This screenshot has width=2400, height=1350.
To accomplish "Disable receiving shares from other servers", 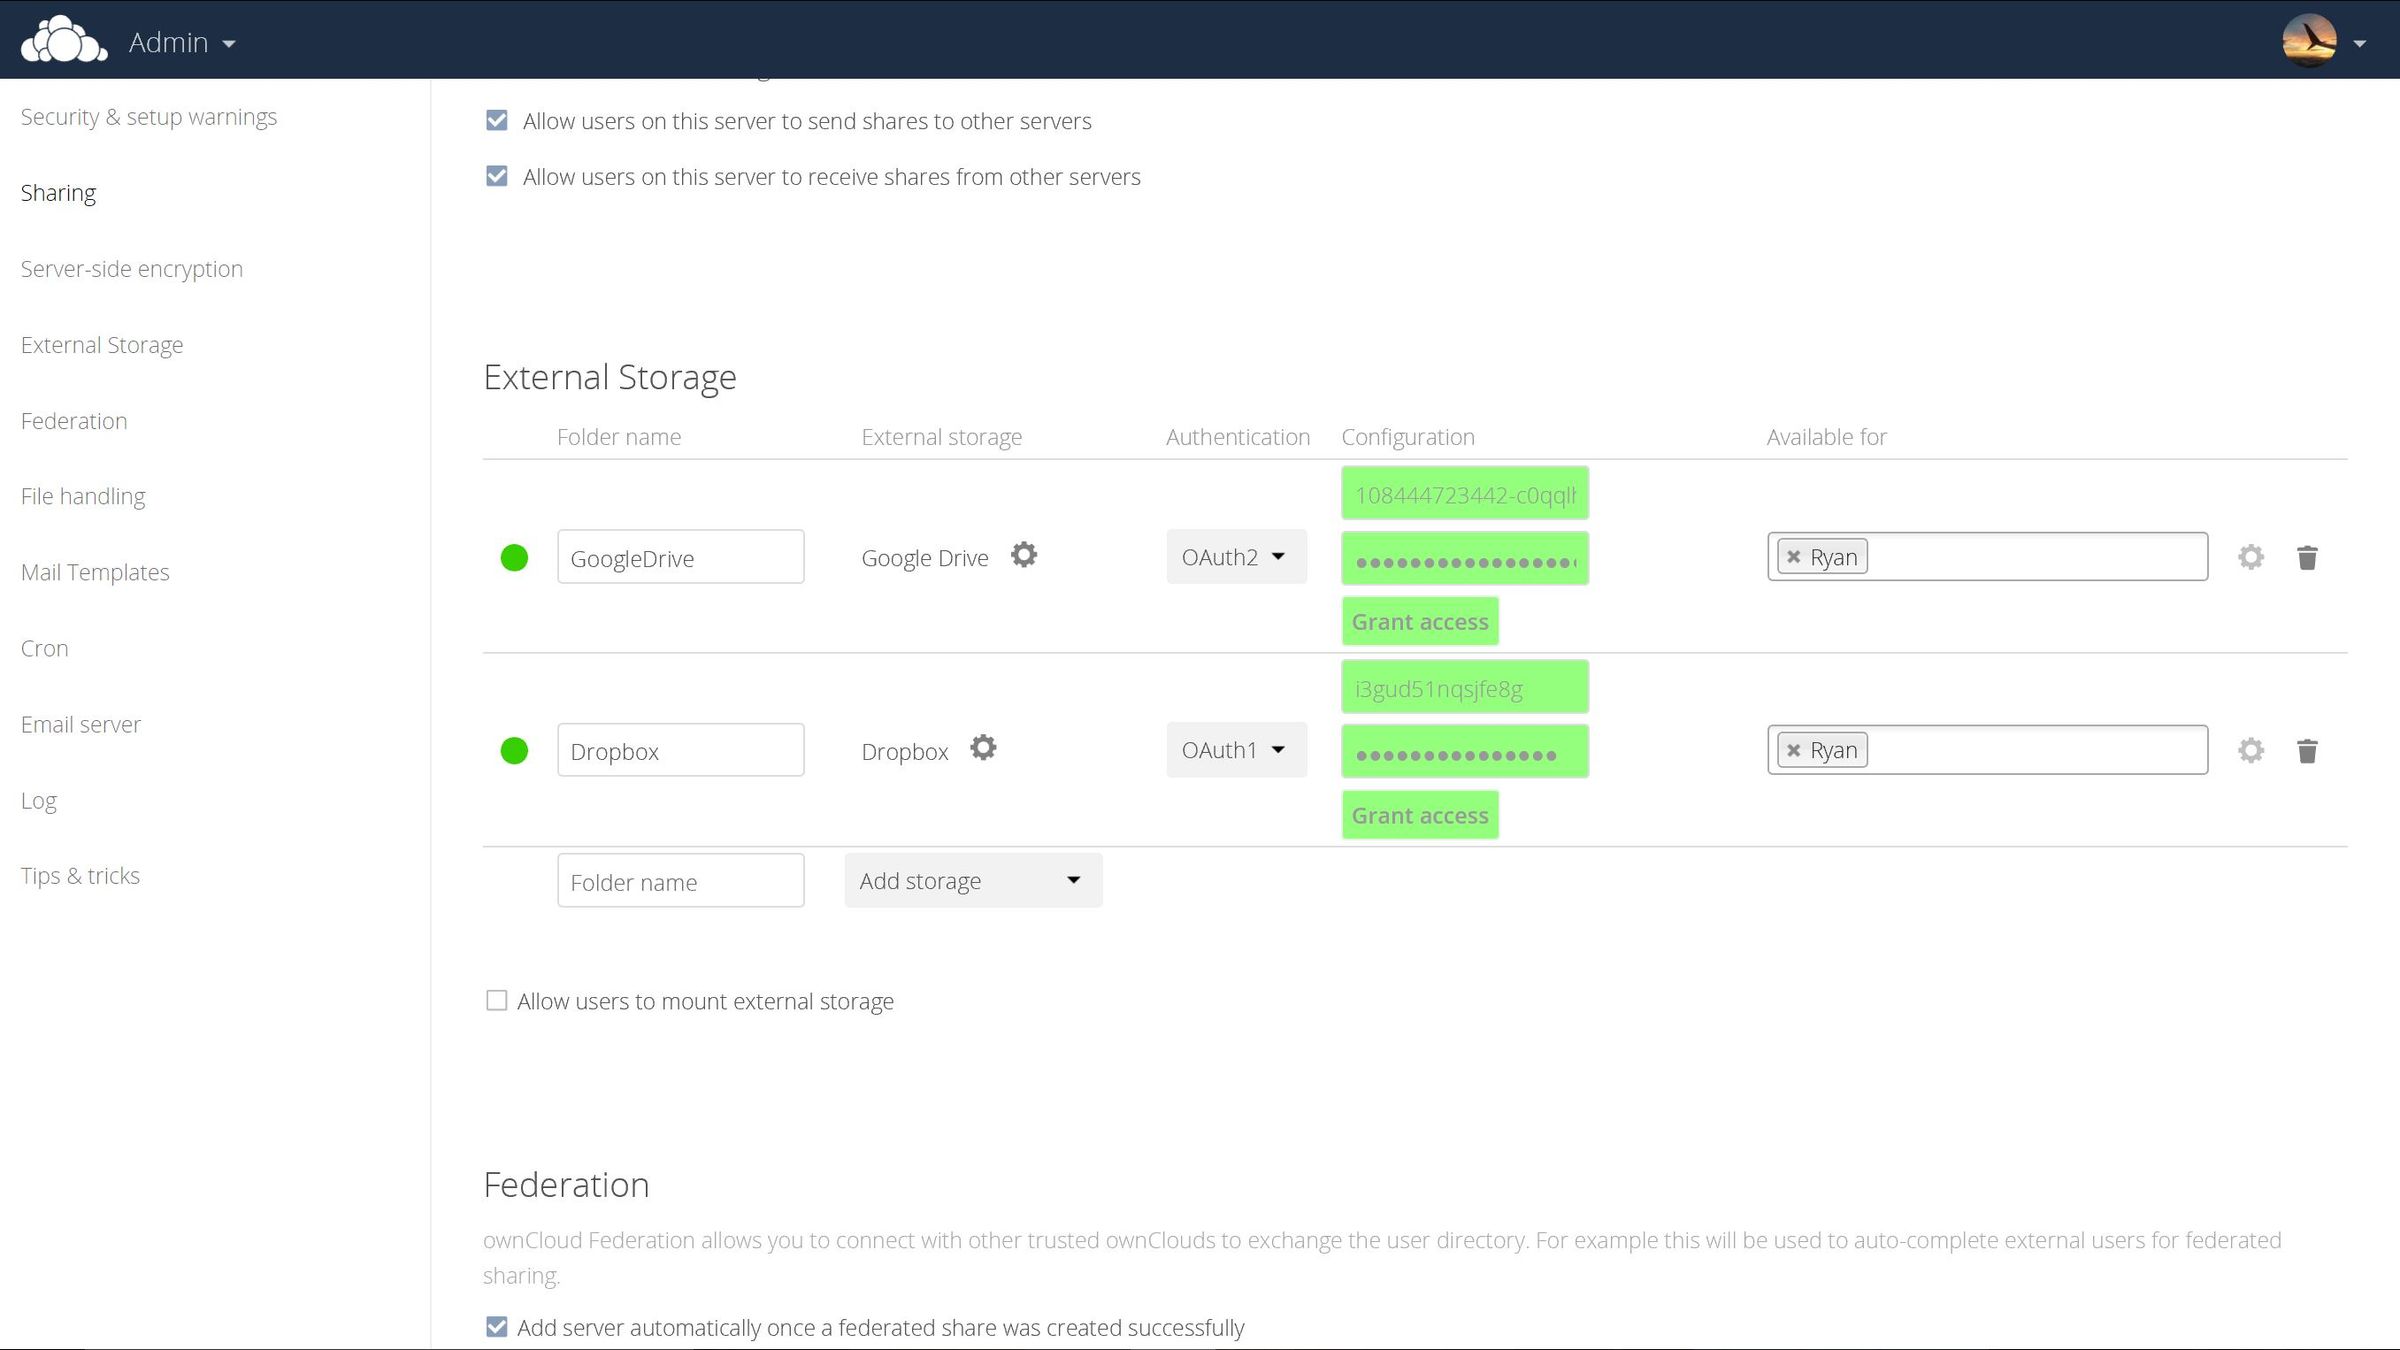I will [497, 176].
